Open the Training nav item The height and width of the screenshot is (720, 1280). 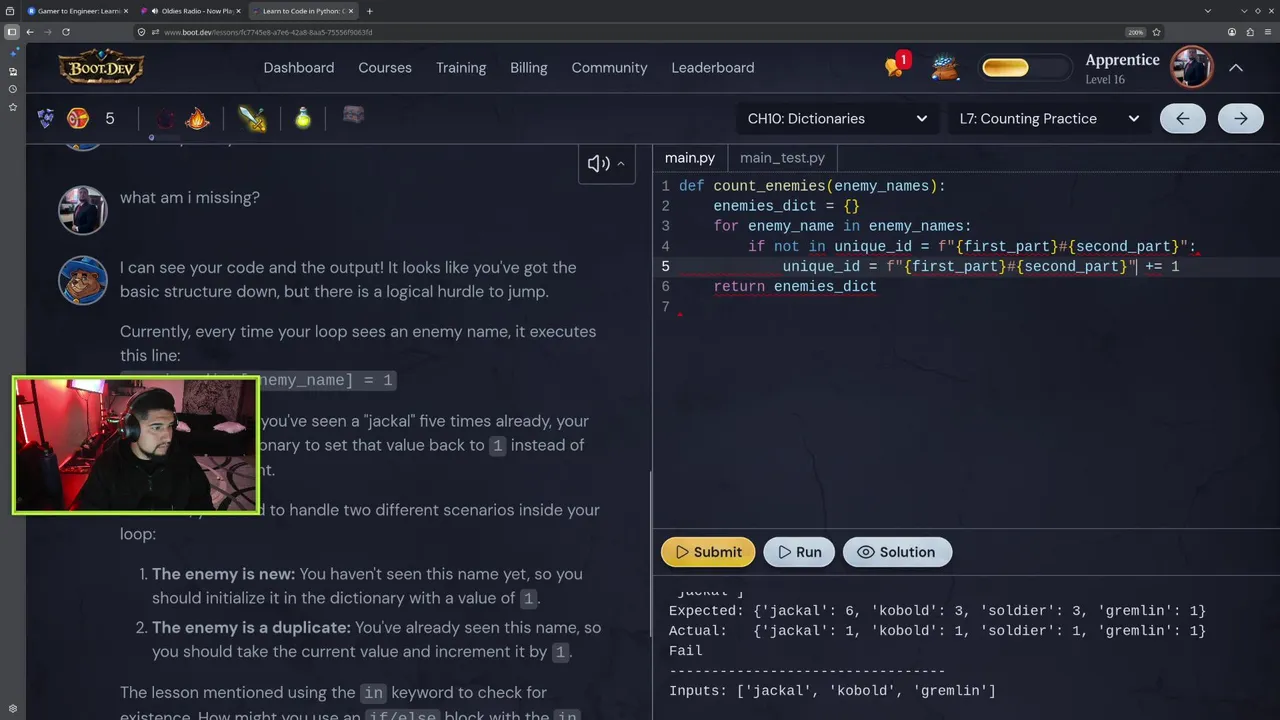pos(461,68)
